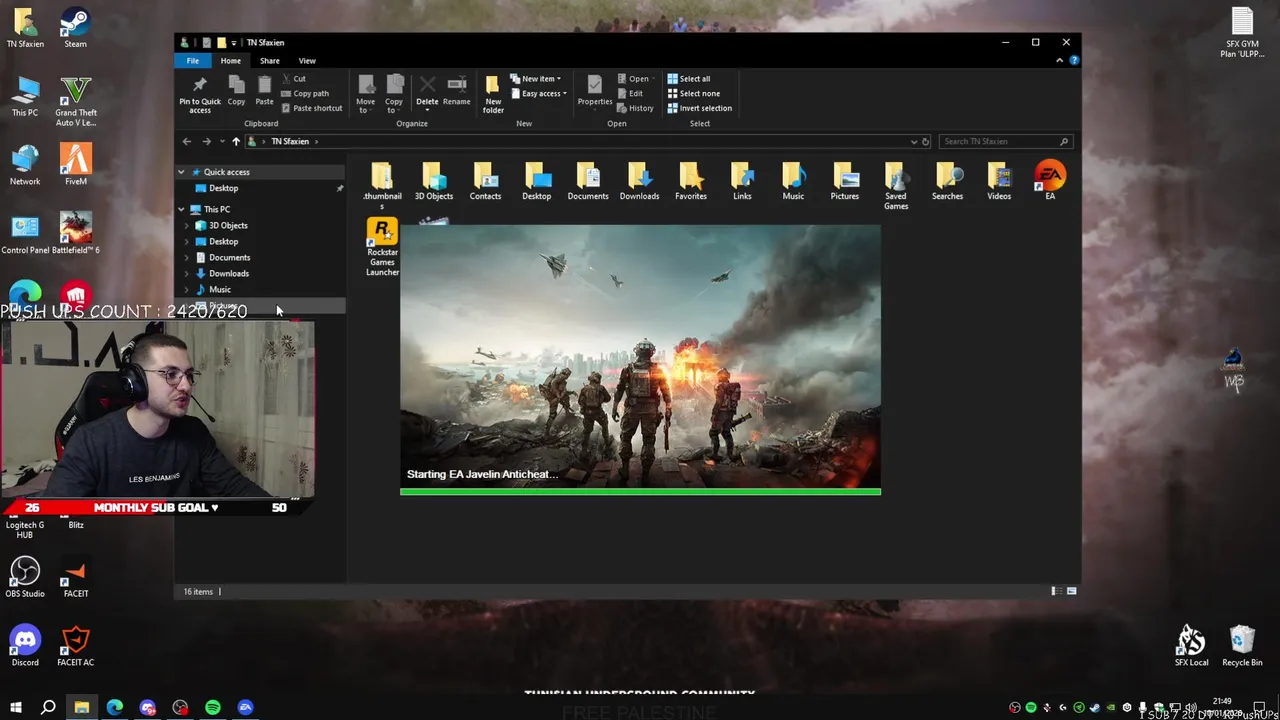Switch to the Home ribbon tab
Image resolution: width=1280 pixels, height=720 pixels.
pyautogui.click(x=230, y=61)
